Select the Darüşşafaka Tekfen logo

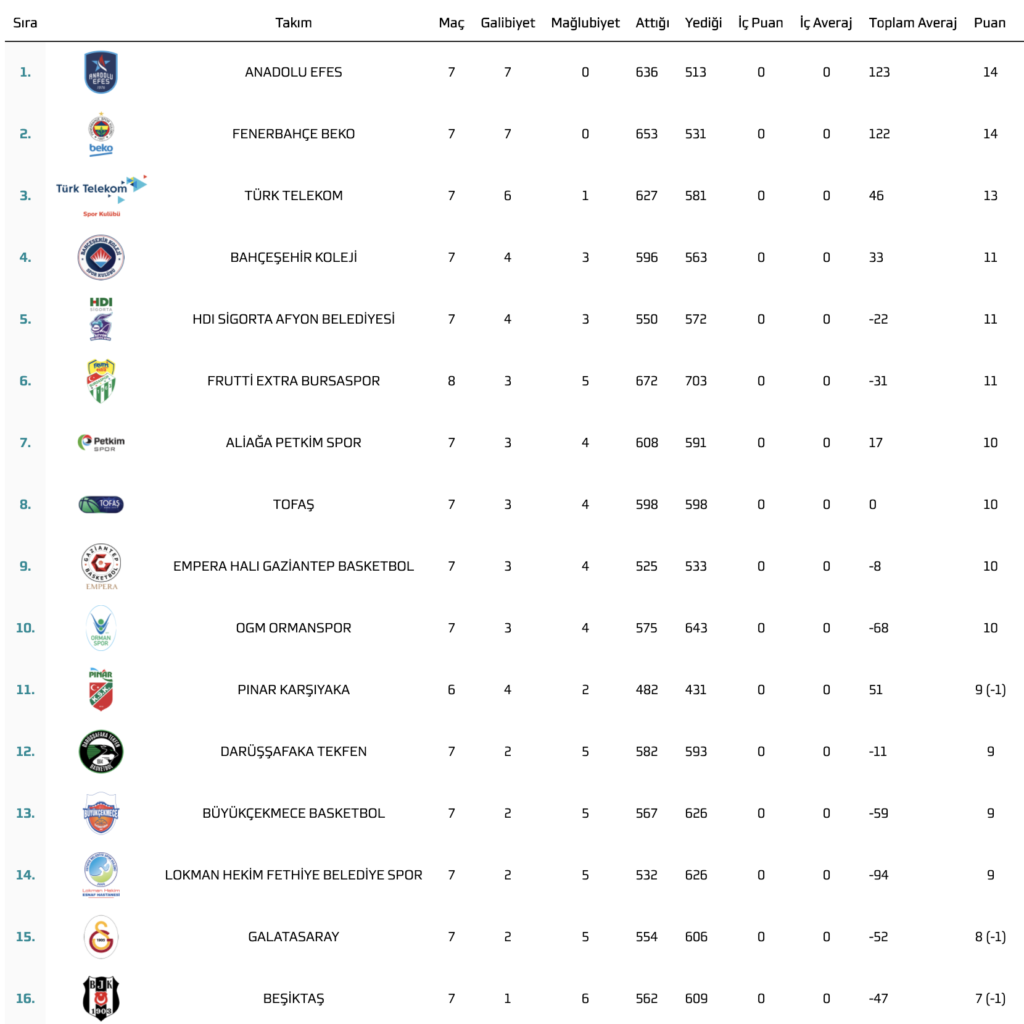(x=101, y=752)
